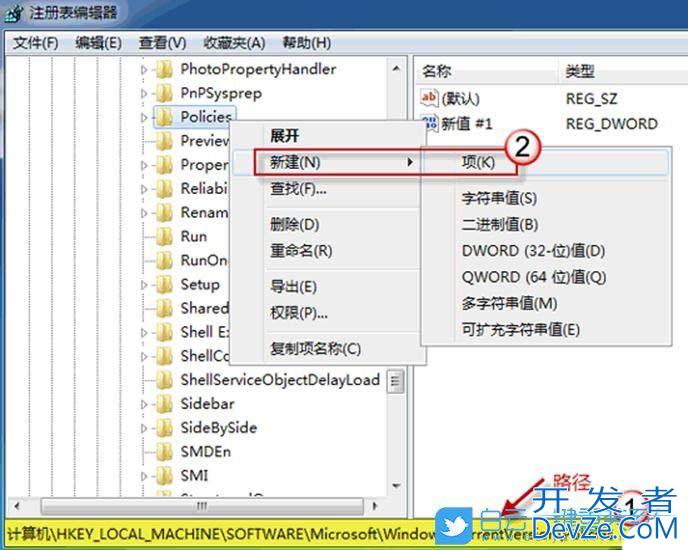Select 项(K) in the New submenu

tap(546, 162)
